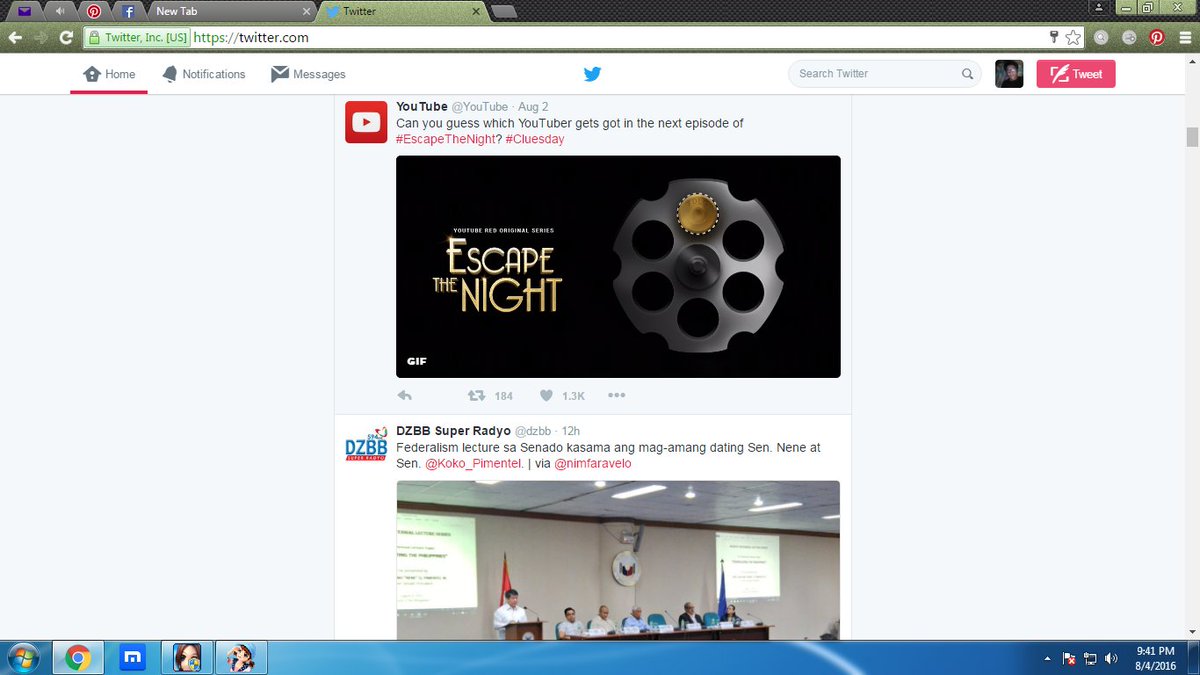
Task: Open the profile avatar menu
Action: click(x=1009, y=74)
